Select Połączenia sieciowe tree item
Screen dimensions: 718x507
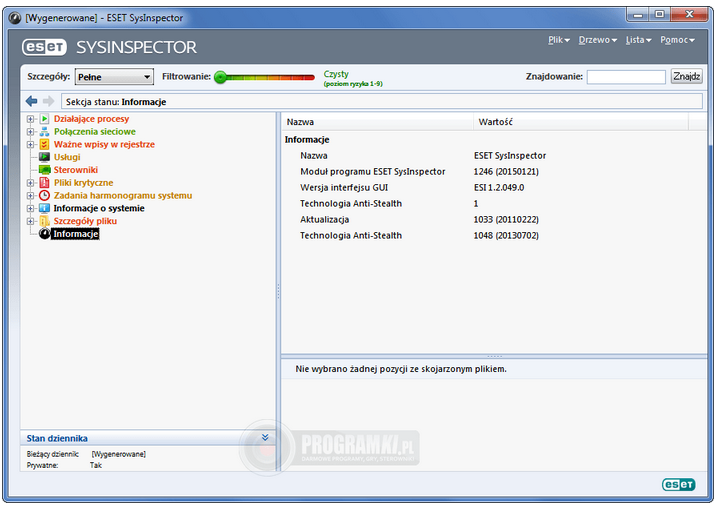point(94,132)
